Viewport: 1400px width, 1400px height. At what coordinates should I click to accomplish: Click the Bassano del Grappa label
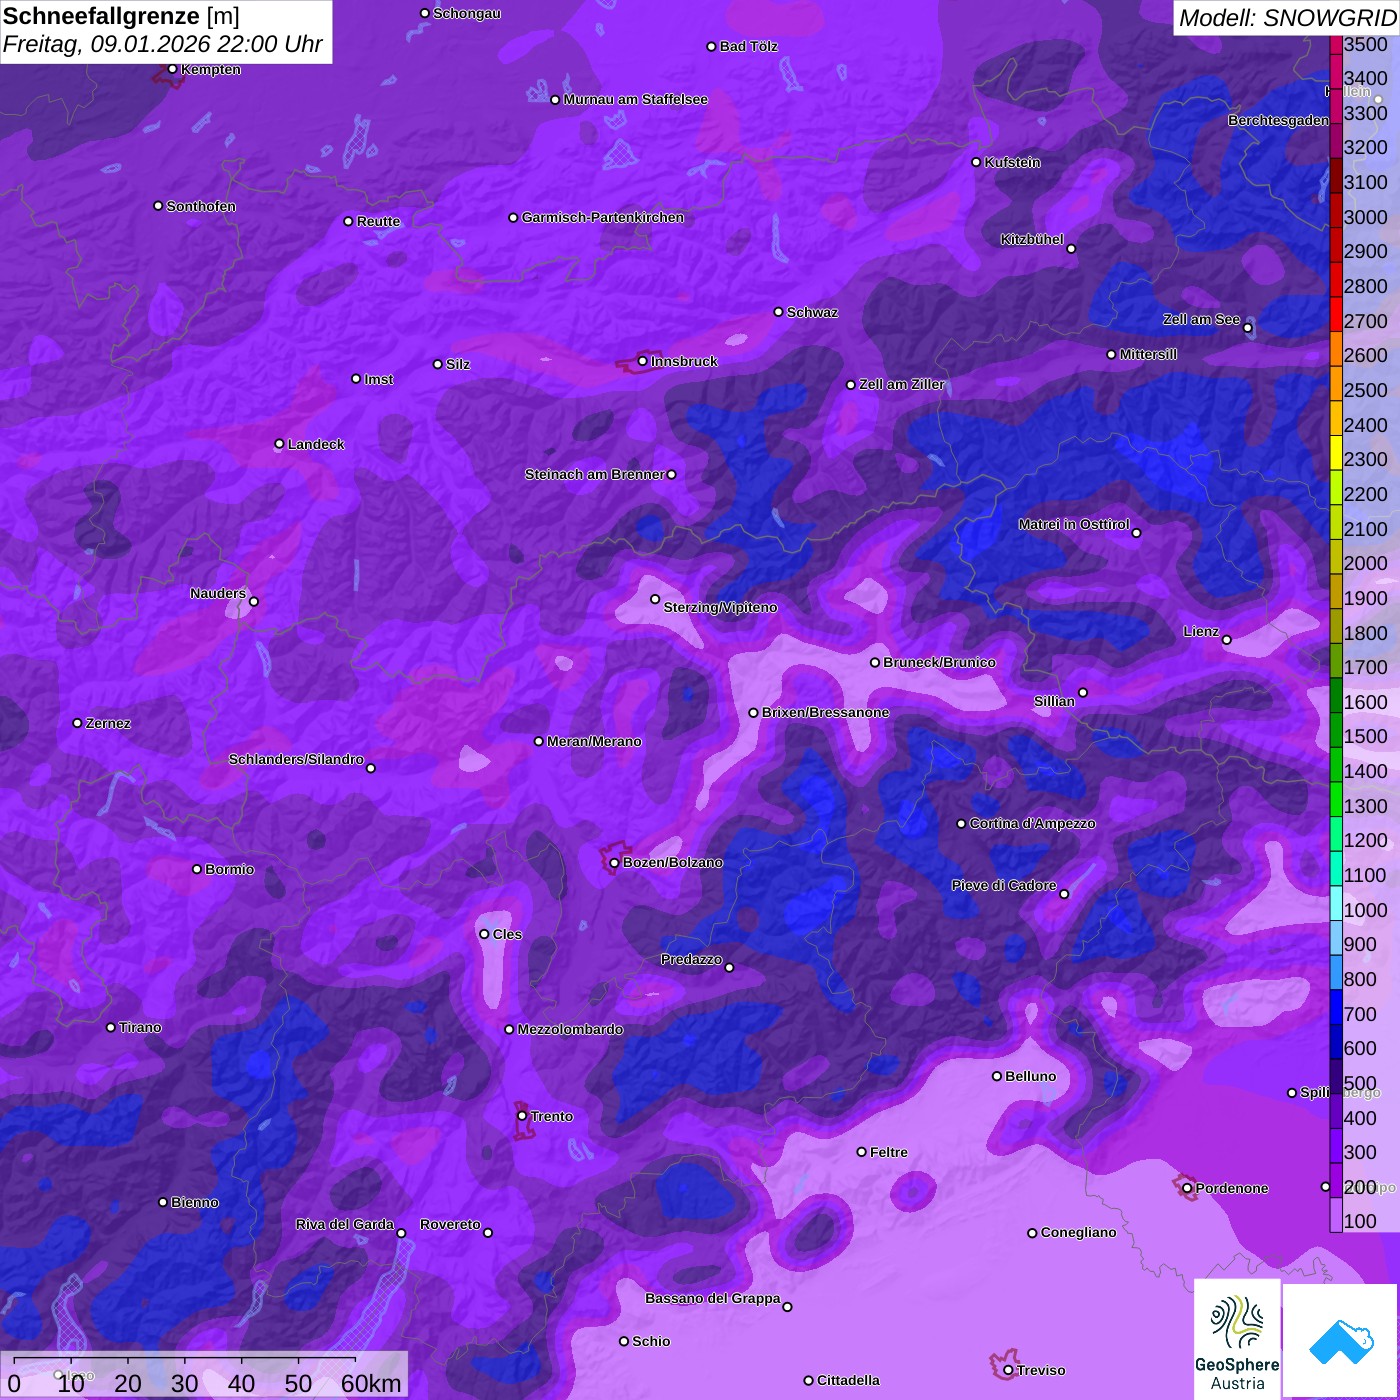(712, 1298)
